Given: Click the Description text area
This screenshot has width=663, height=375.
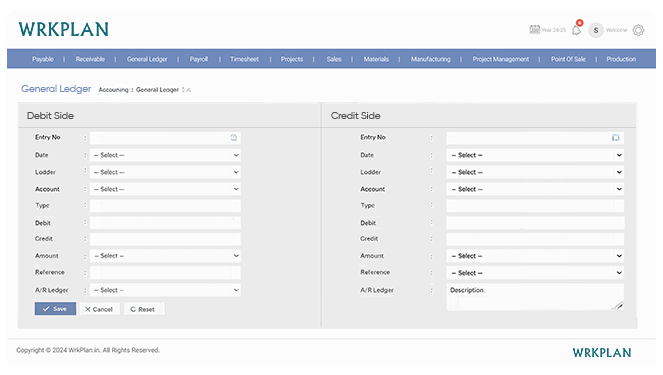Looking at the screenshot, I should pos(535,297).
